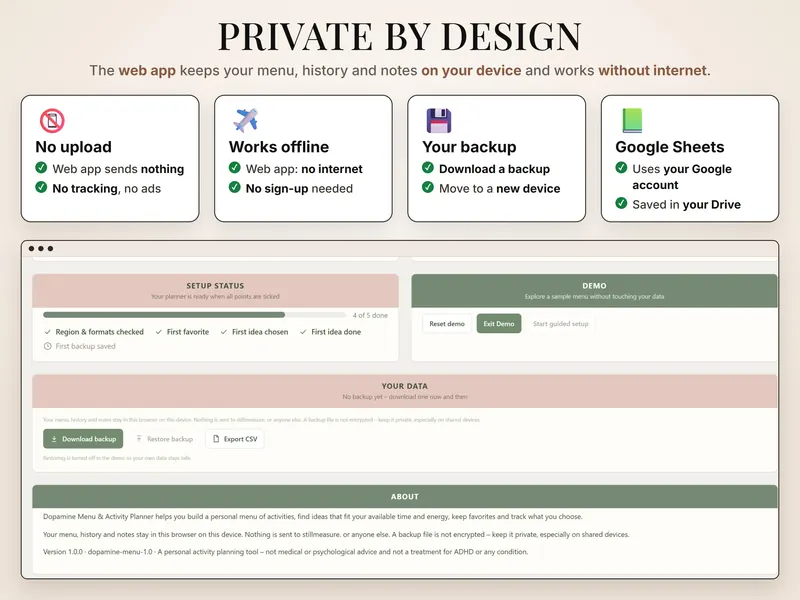Click the clock icon next to First backup saved
The height and width of the screenshot is (600, 800).
(x=47, y=346)
